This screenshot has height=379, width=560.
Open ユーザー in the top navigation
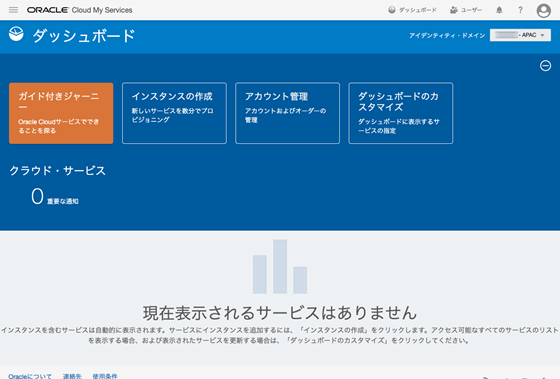(466, 10)
